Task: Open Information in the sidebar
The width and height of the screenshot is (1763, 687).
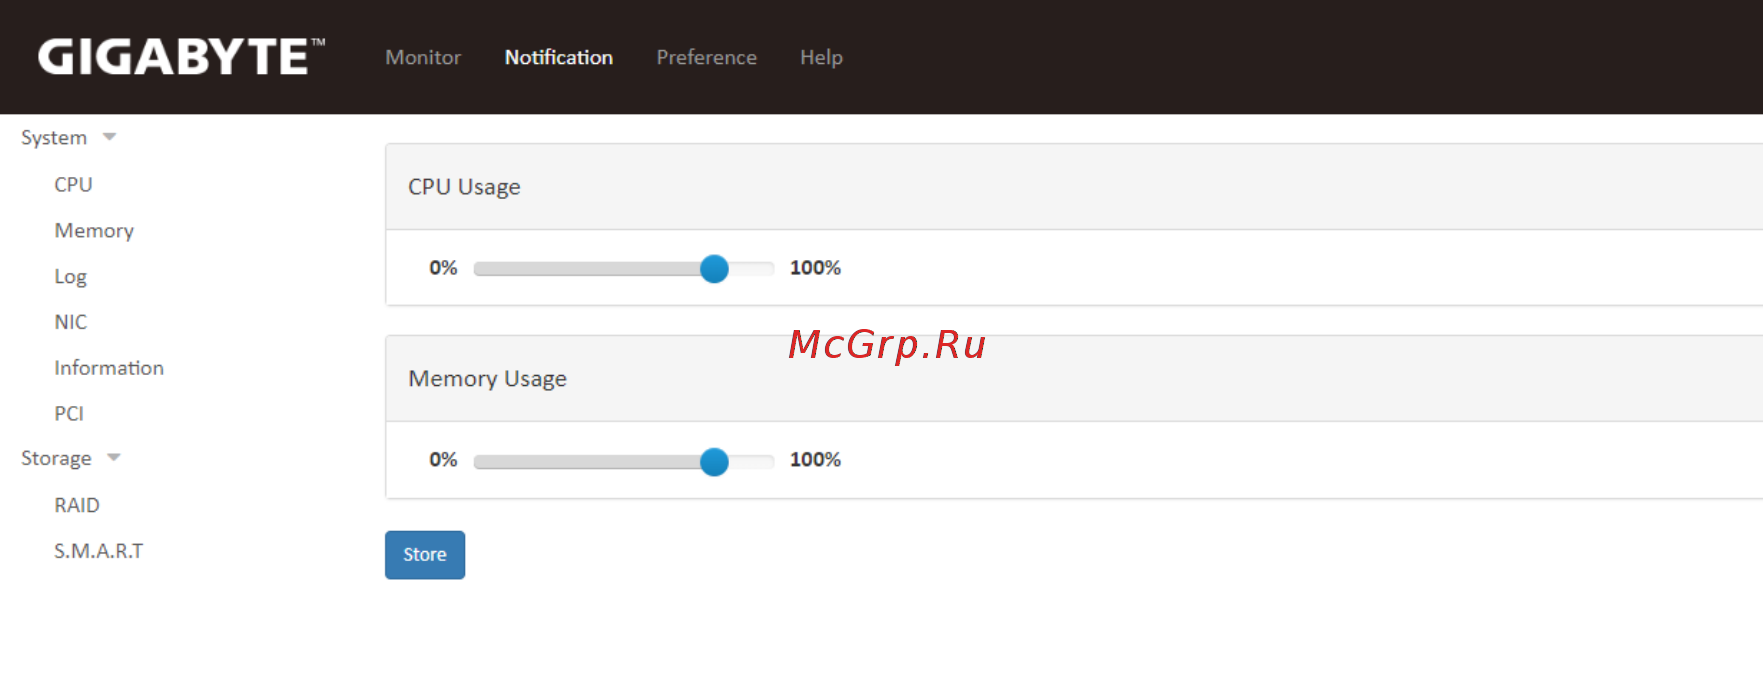Action: [x=109, y=368]
